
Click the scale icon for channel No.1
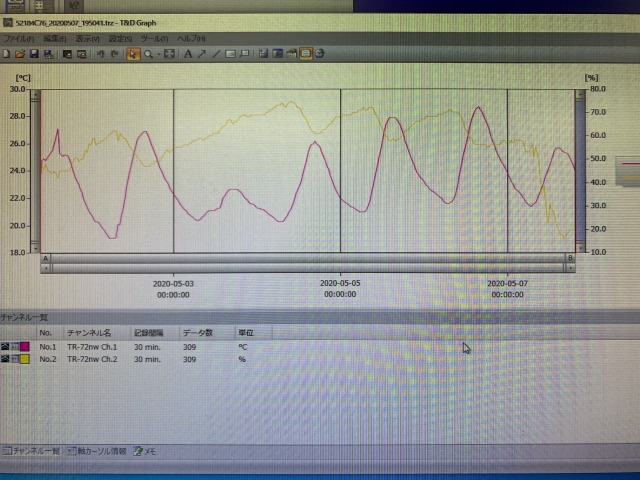pyautogui.click(x=15, y=347)
